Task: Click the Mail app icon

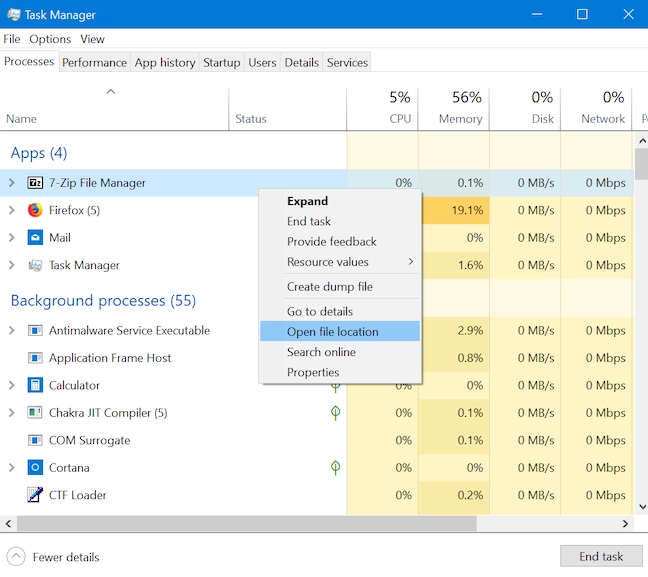Action: (35, 238)
